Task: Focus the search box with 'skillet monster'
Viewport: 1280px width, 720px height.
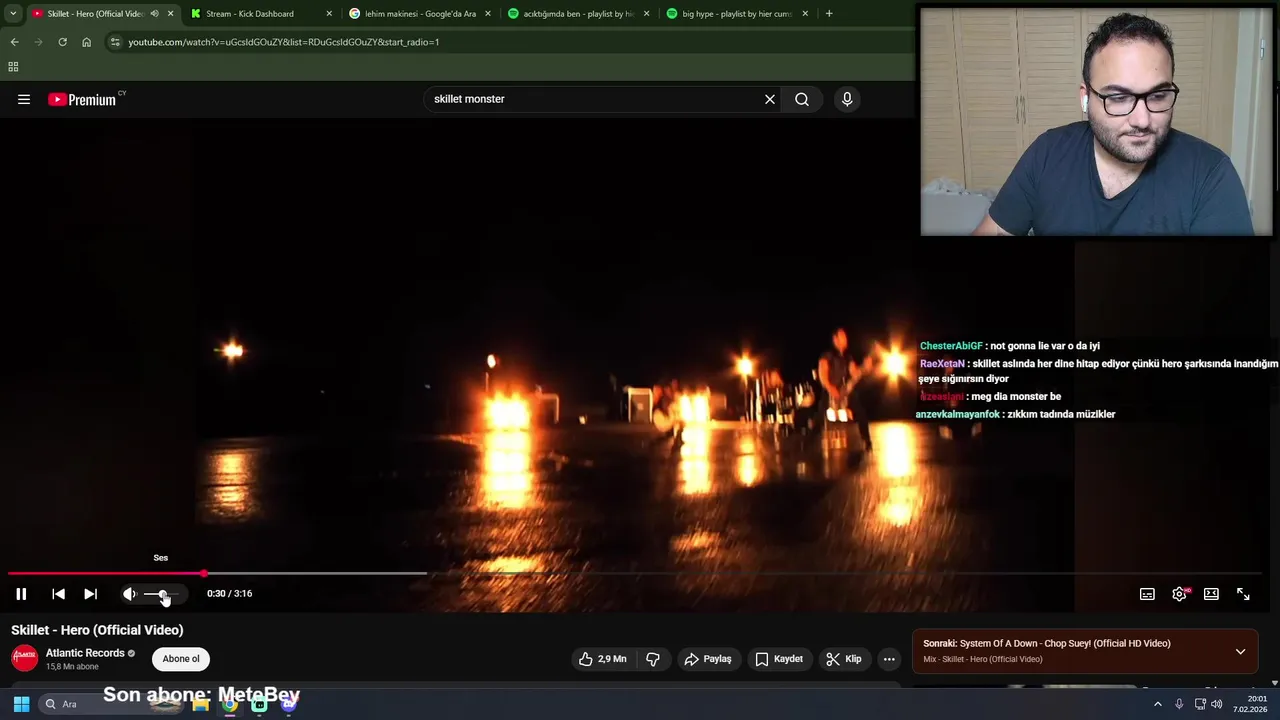Action: (x=595, y=99)
